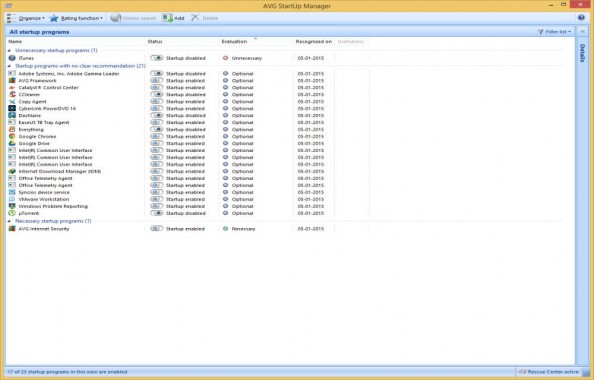Open the vertical Details tab

582,53
